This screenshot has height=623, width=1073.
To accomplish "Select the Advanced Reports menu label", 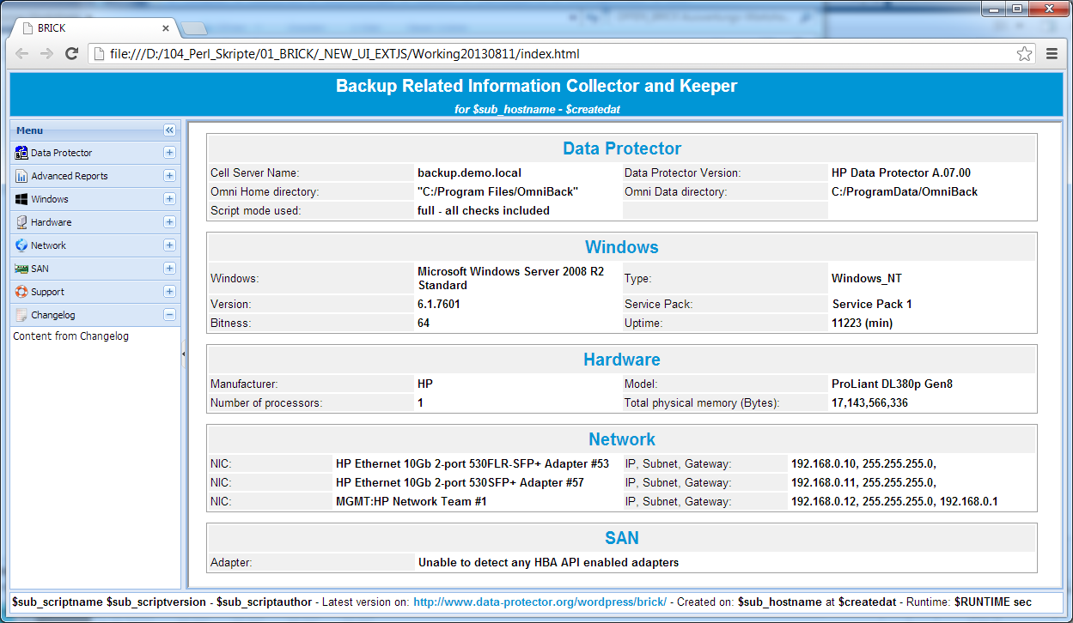I will (x=69, y=176).
